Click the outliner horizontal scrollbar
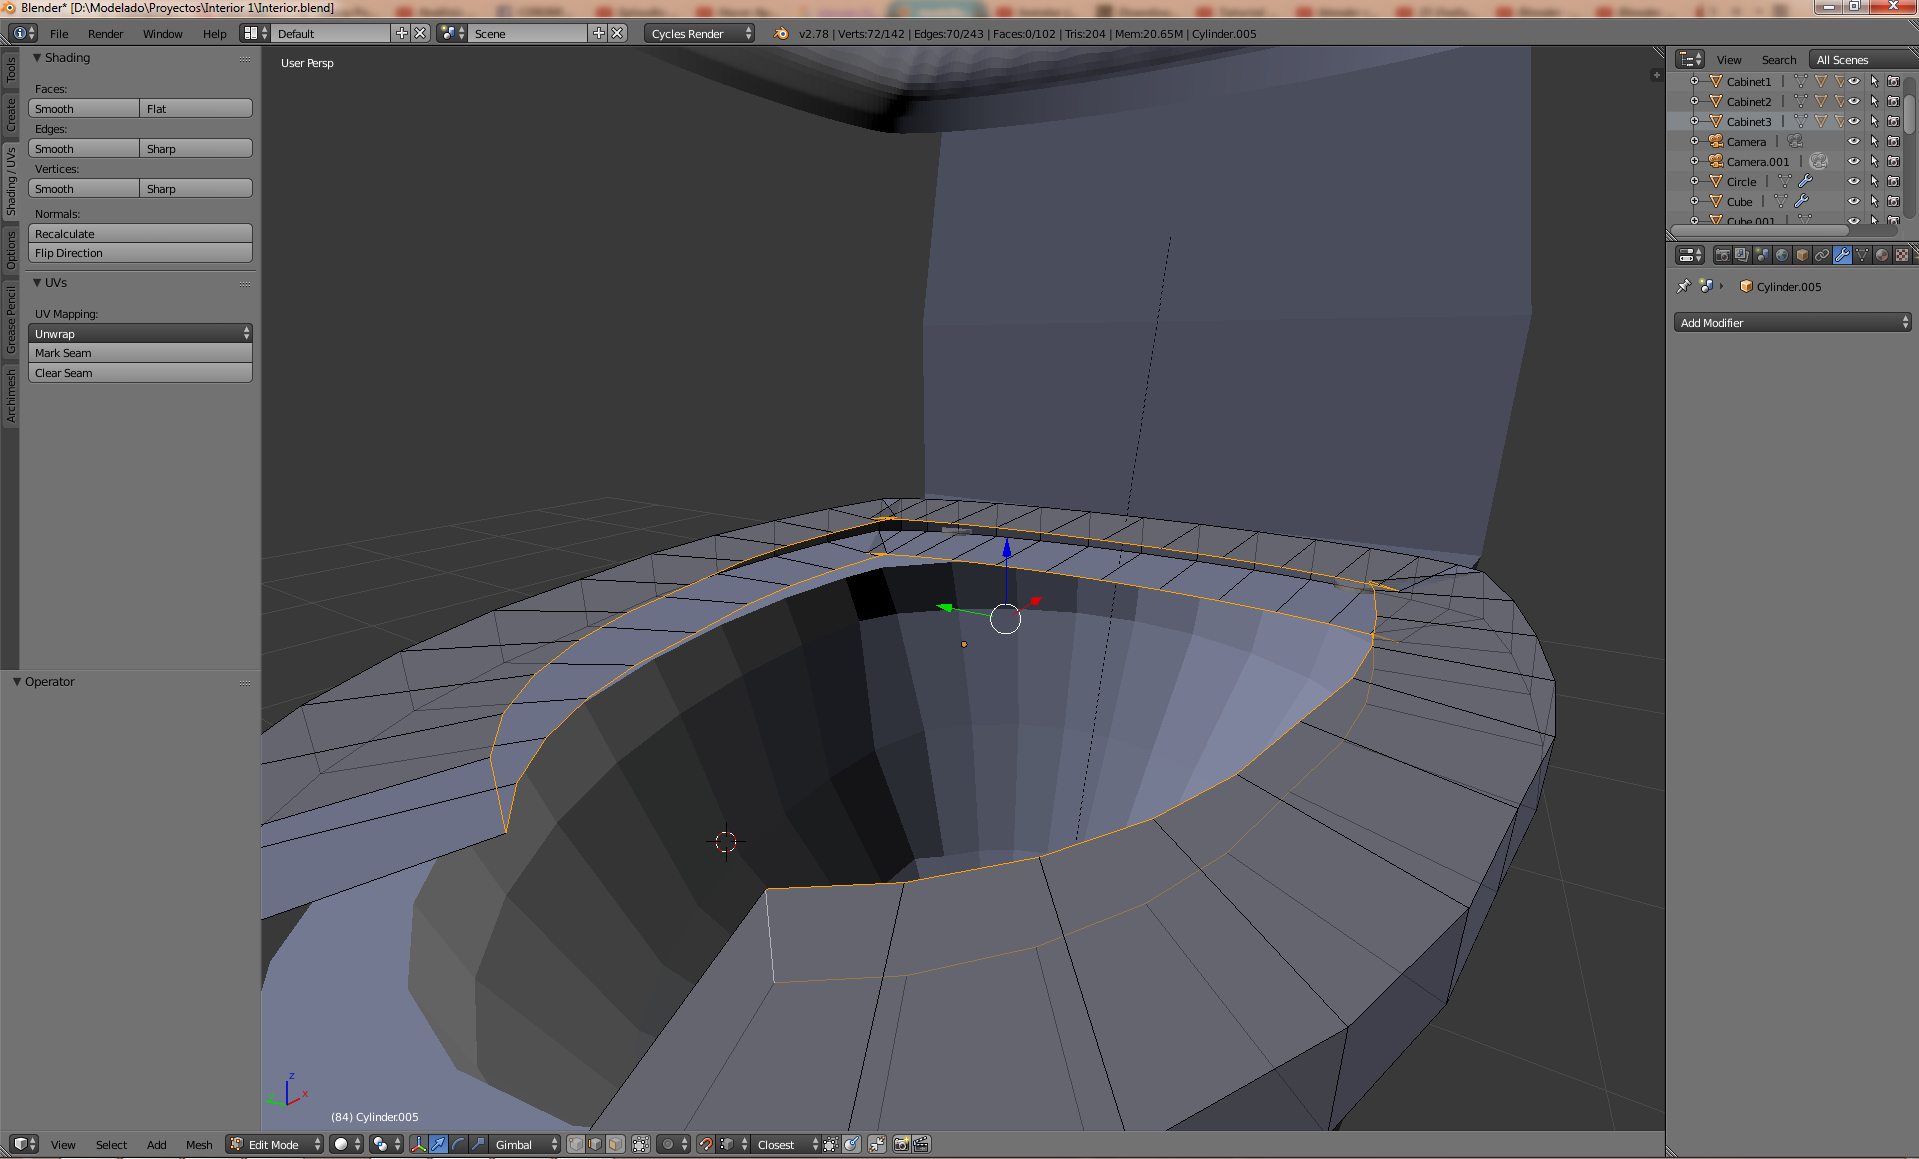1919x1159 pixels. (x=1758, y=230)
